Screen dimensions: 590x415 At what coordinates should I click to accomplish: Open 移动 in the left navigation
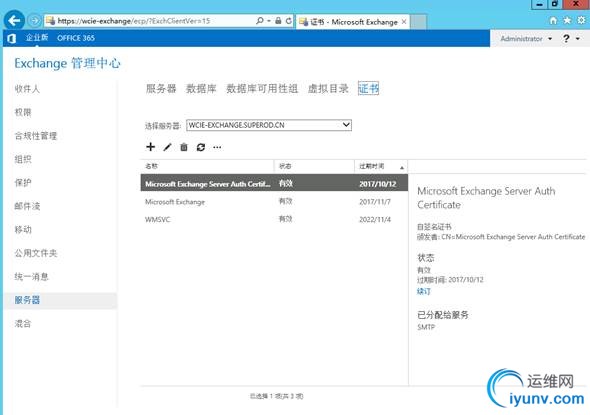pyautogui.click(x=23, y=230)
